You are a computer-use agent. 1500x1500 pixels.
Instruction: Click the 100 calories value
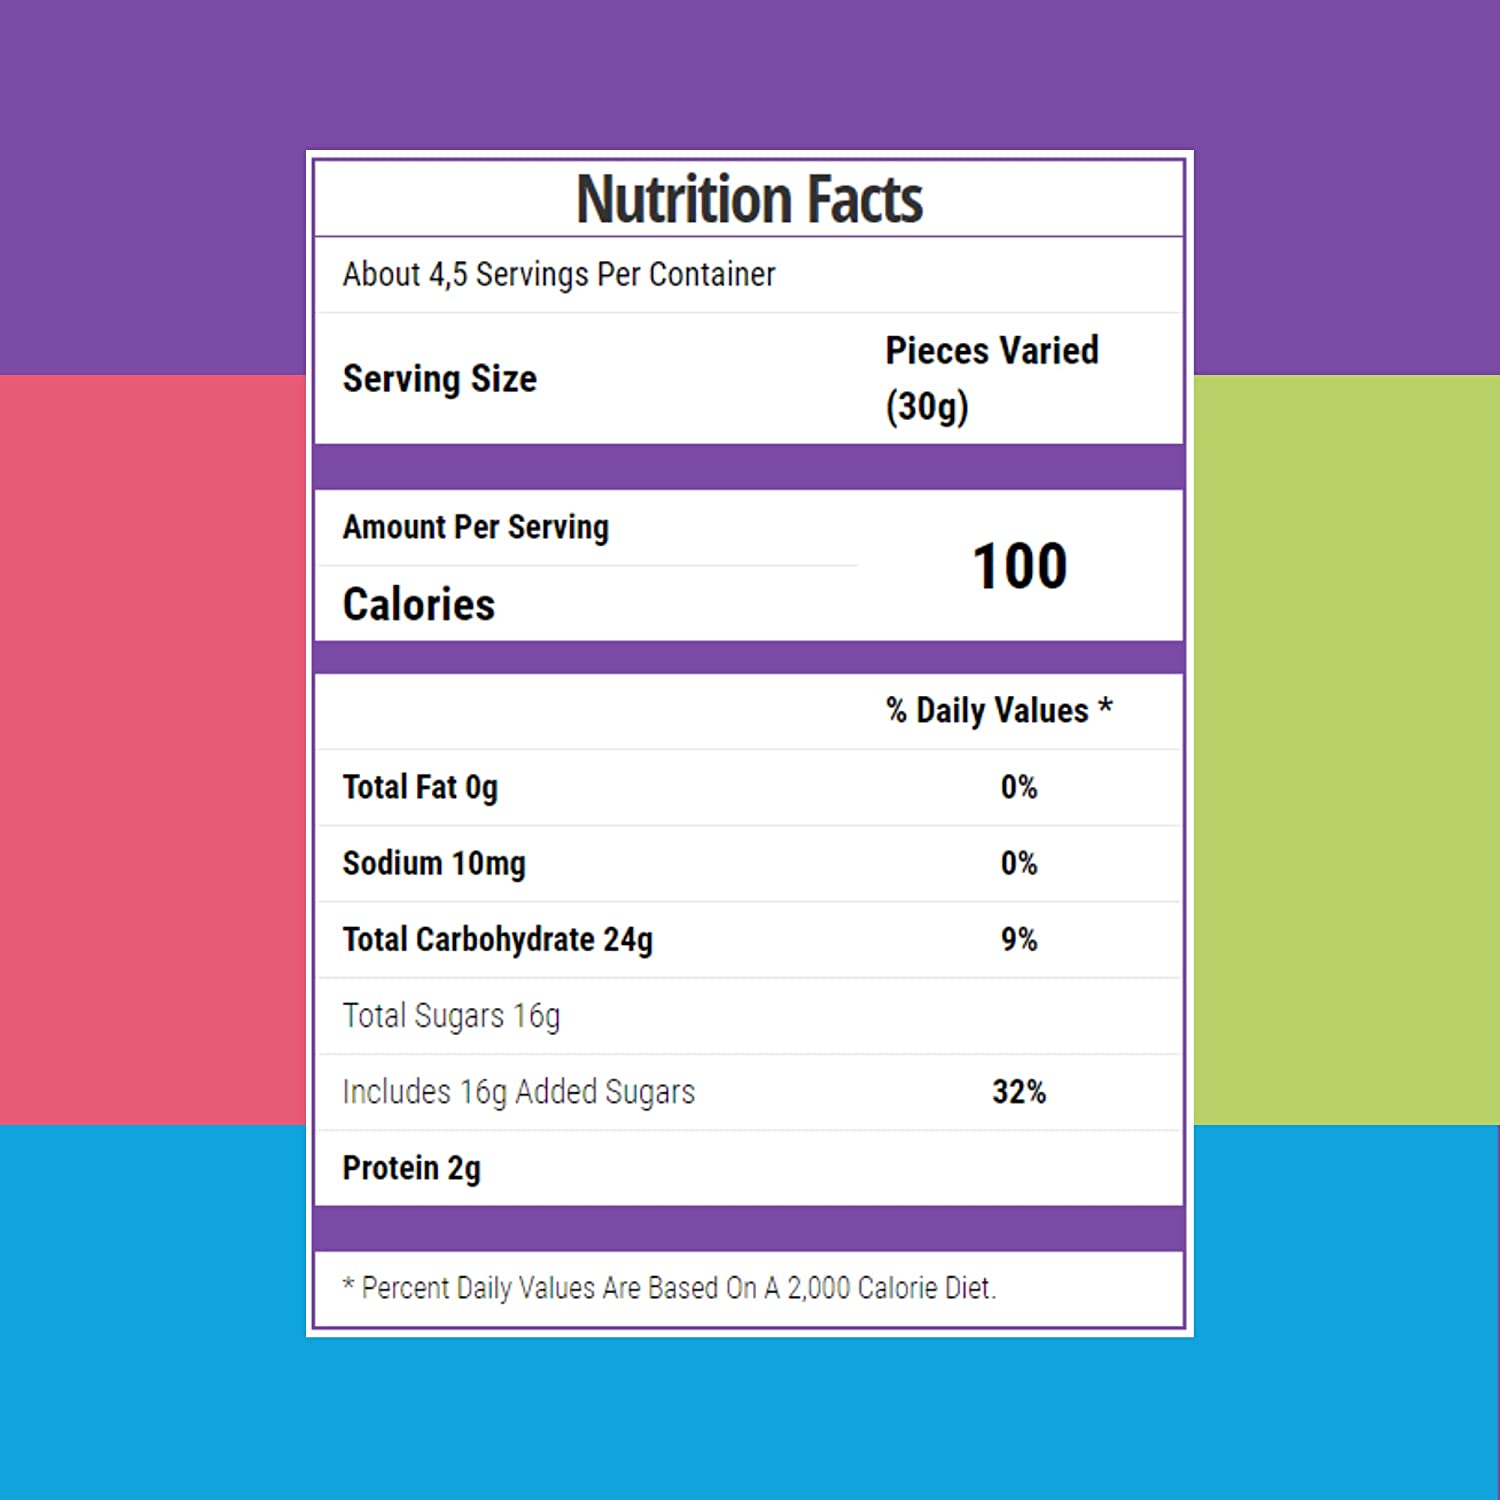pos(1019,566)
